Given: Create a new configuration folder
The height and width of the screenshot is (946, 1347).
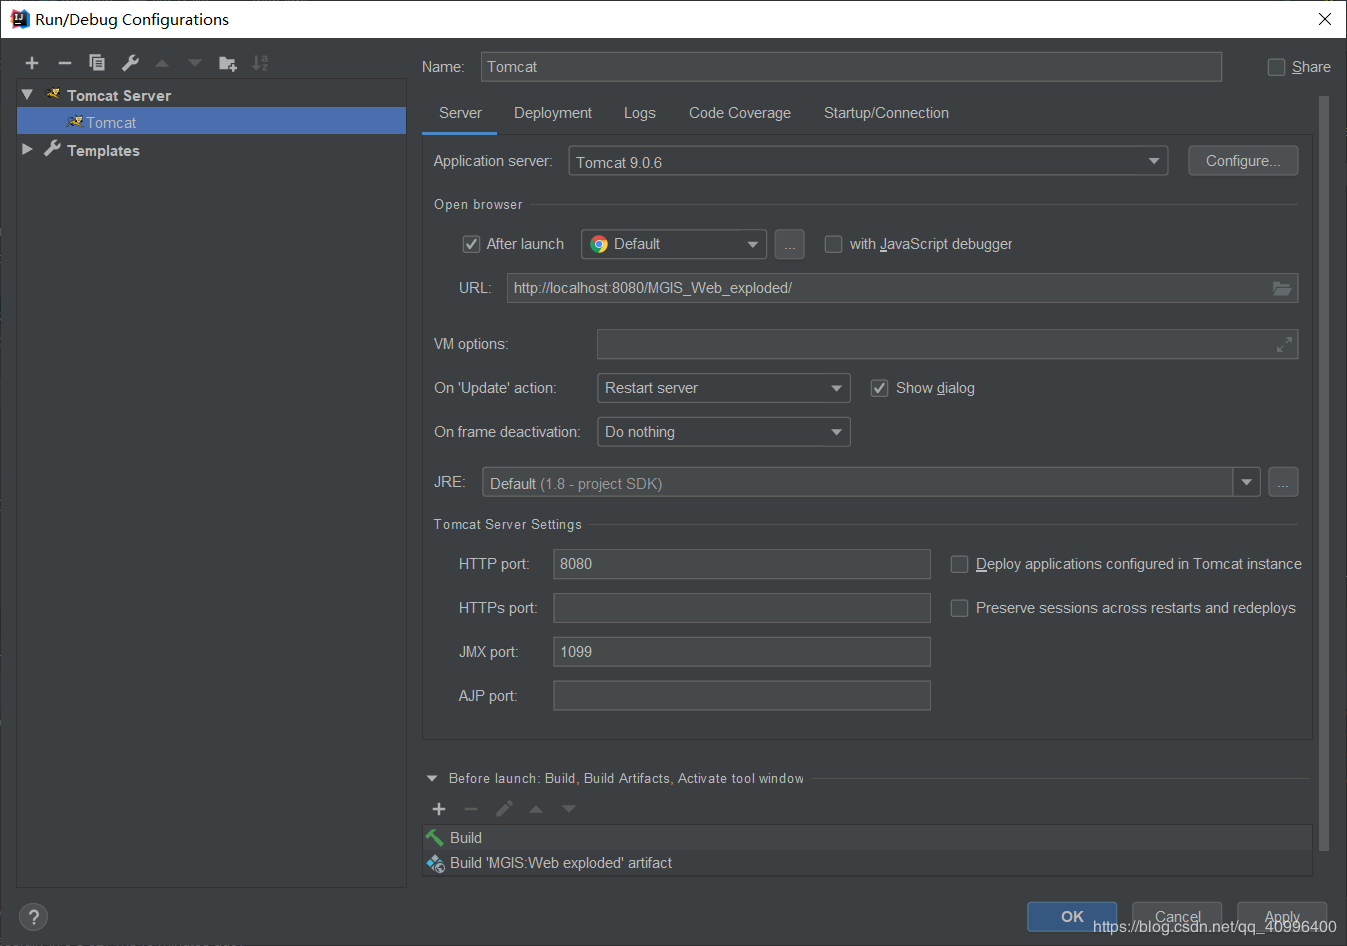Looking at the screenshot, I should click(228, 63).
